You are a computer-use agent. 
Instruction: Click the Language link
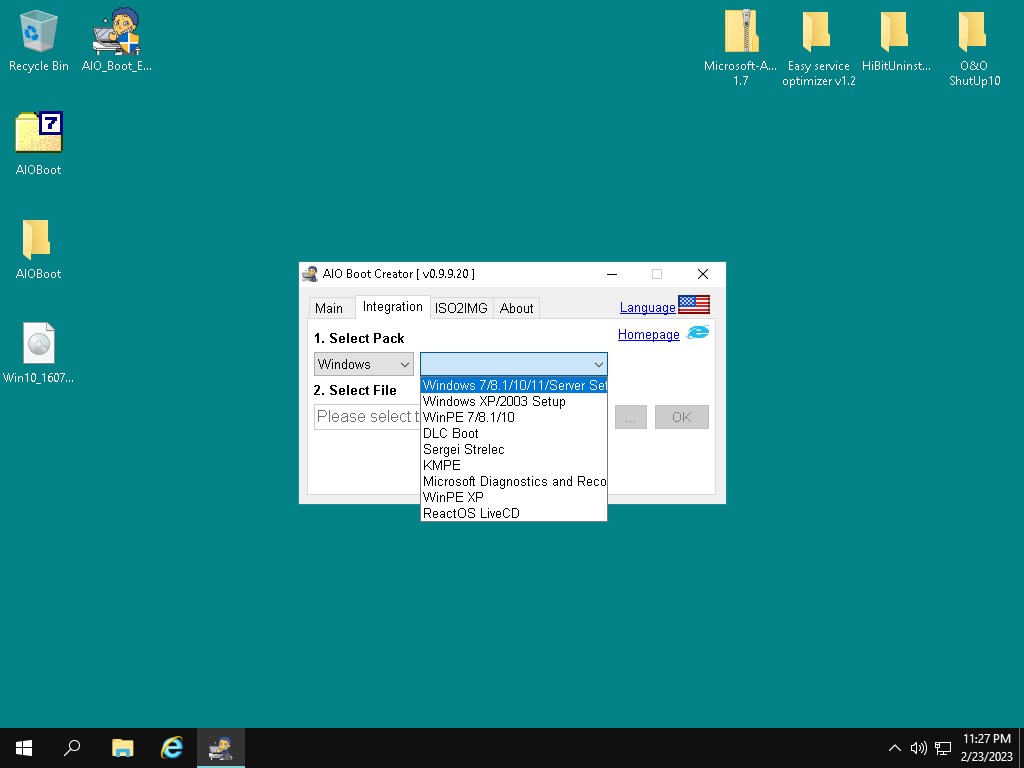(x=647, y=307)
